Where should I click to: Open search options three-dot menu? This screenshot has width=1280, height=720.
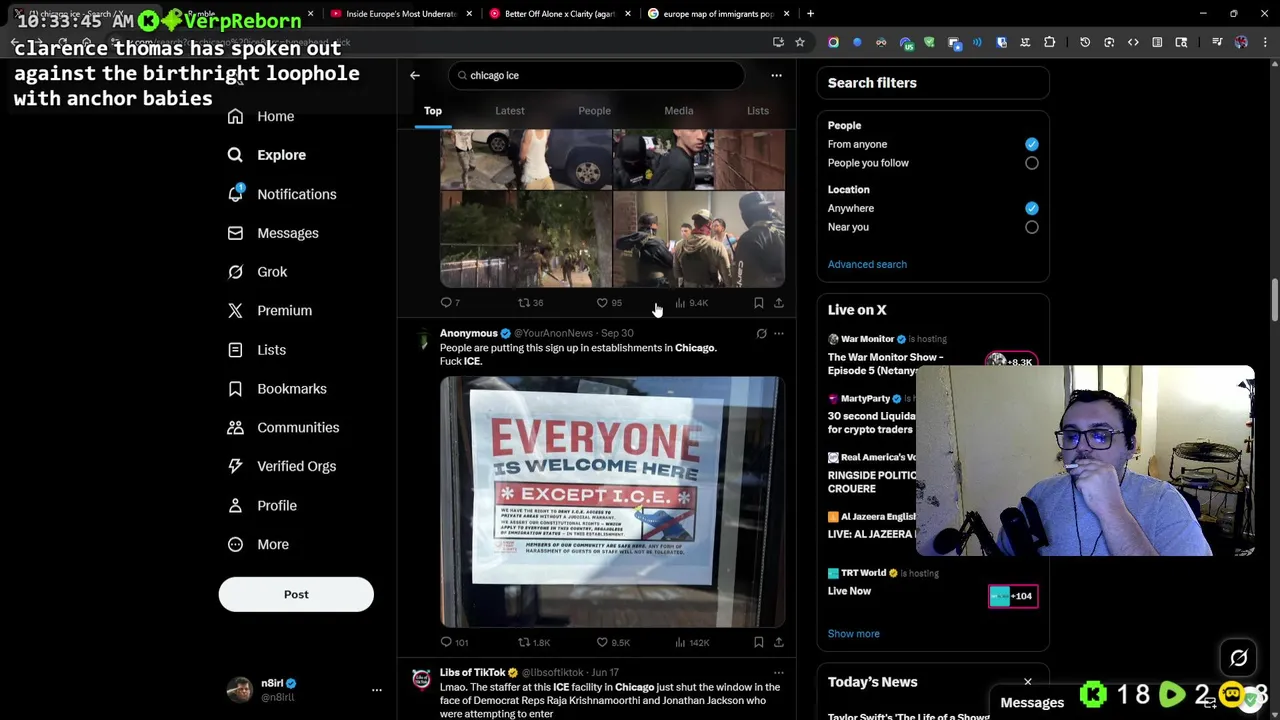(776, 75)
